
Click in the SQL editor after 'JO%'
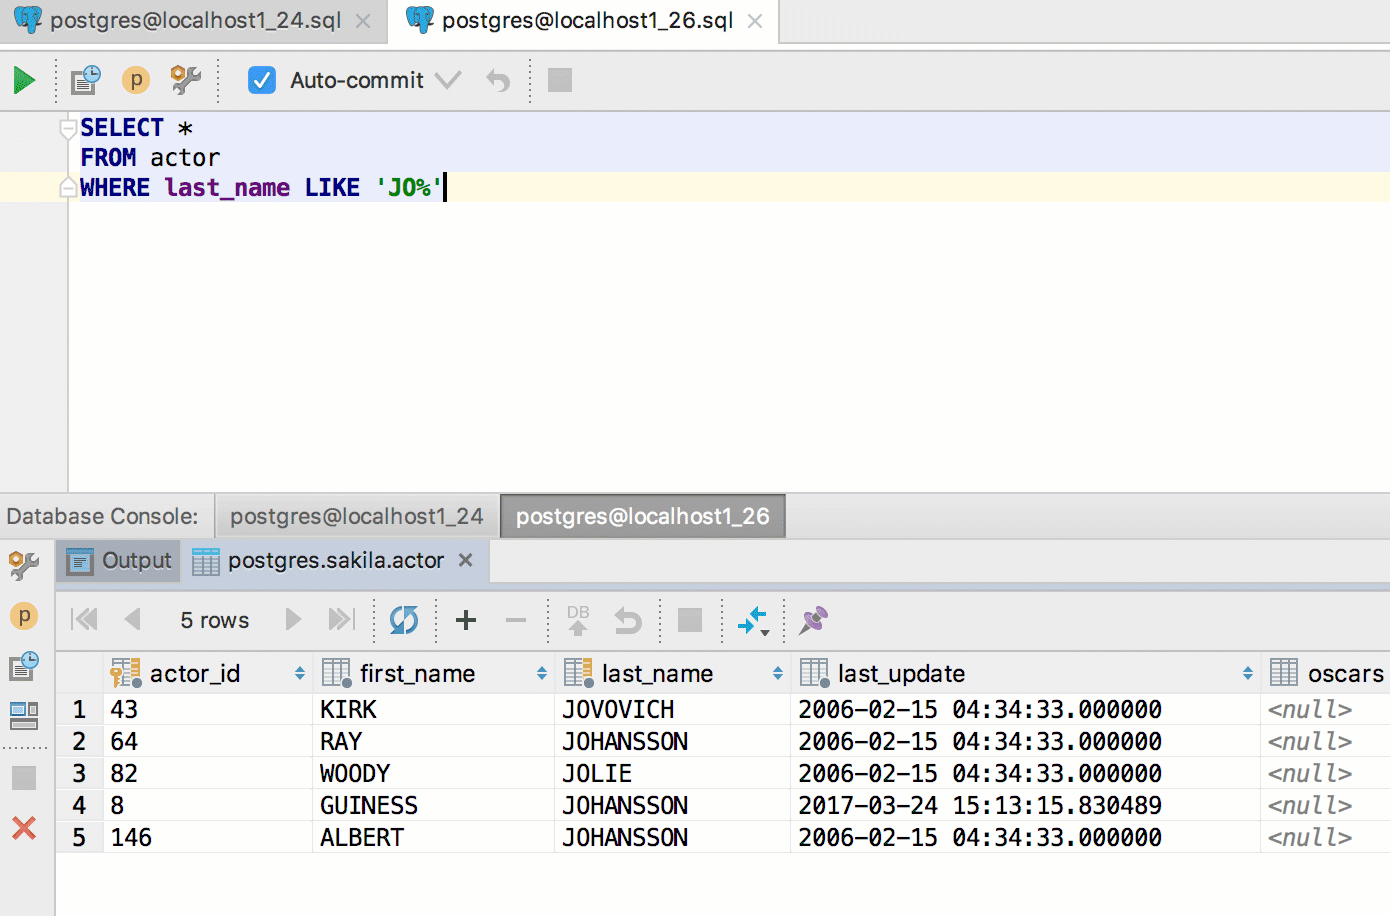(444, 187)
